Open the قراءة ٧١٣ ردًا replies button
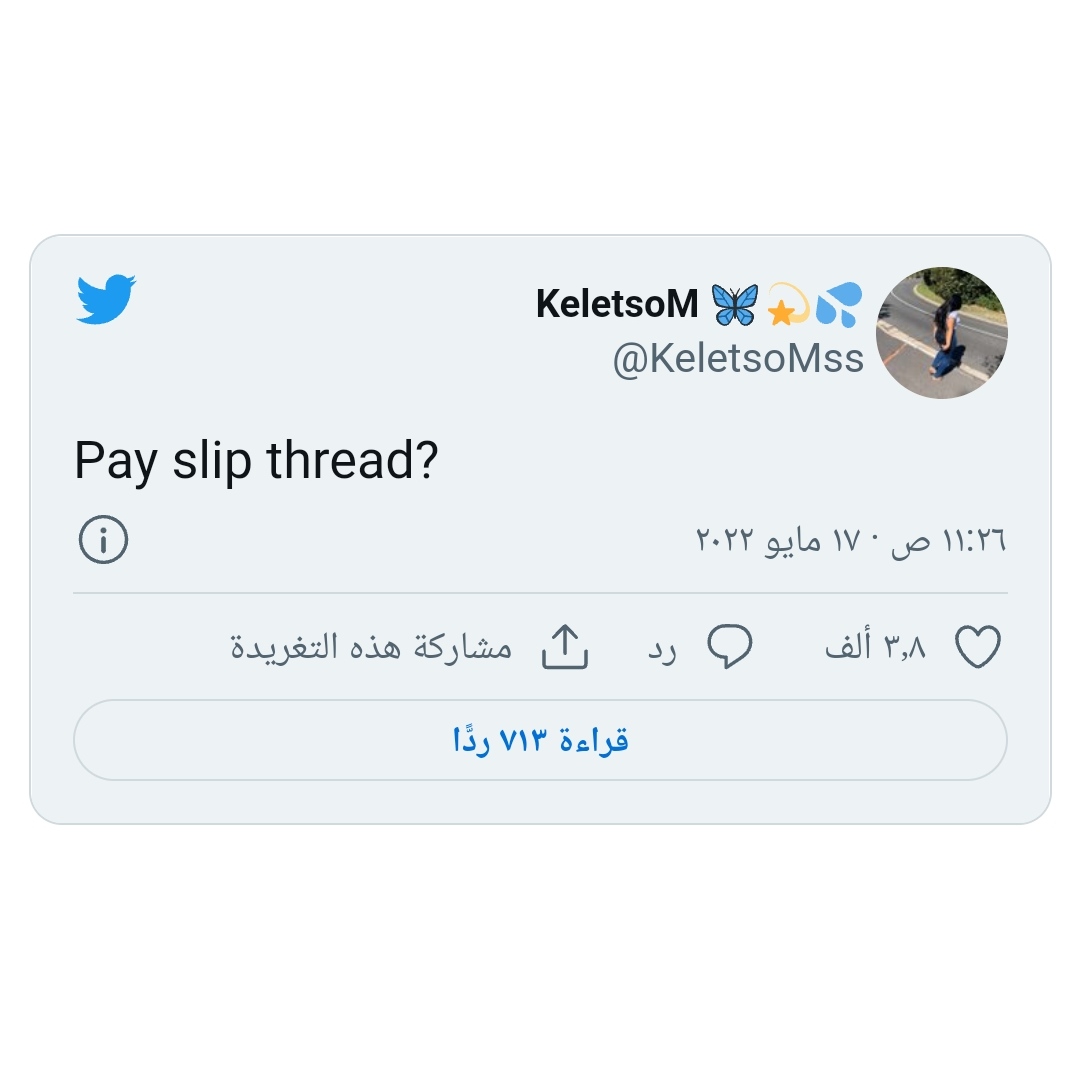The width and height of the screenshot is (1080, 1090). [540, 740]
